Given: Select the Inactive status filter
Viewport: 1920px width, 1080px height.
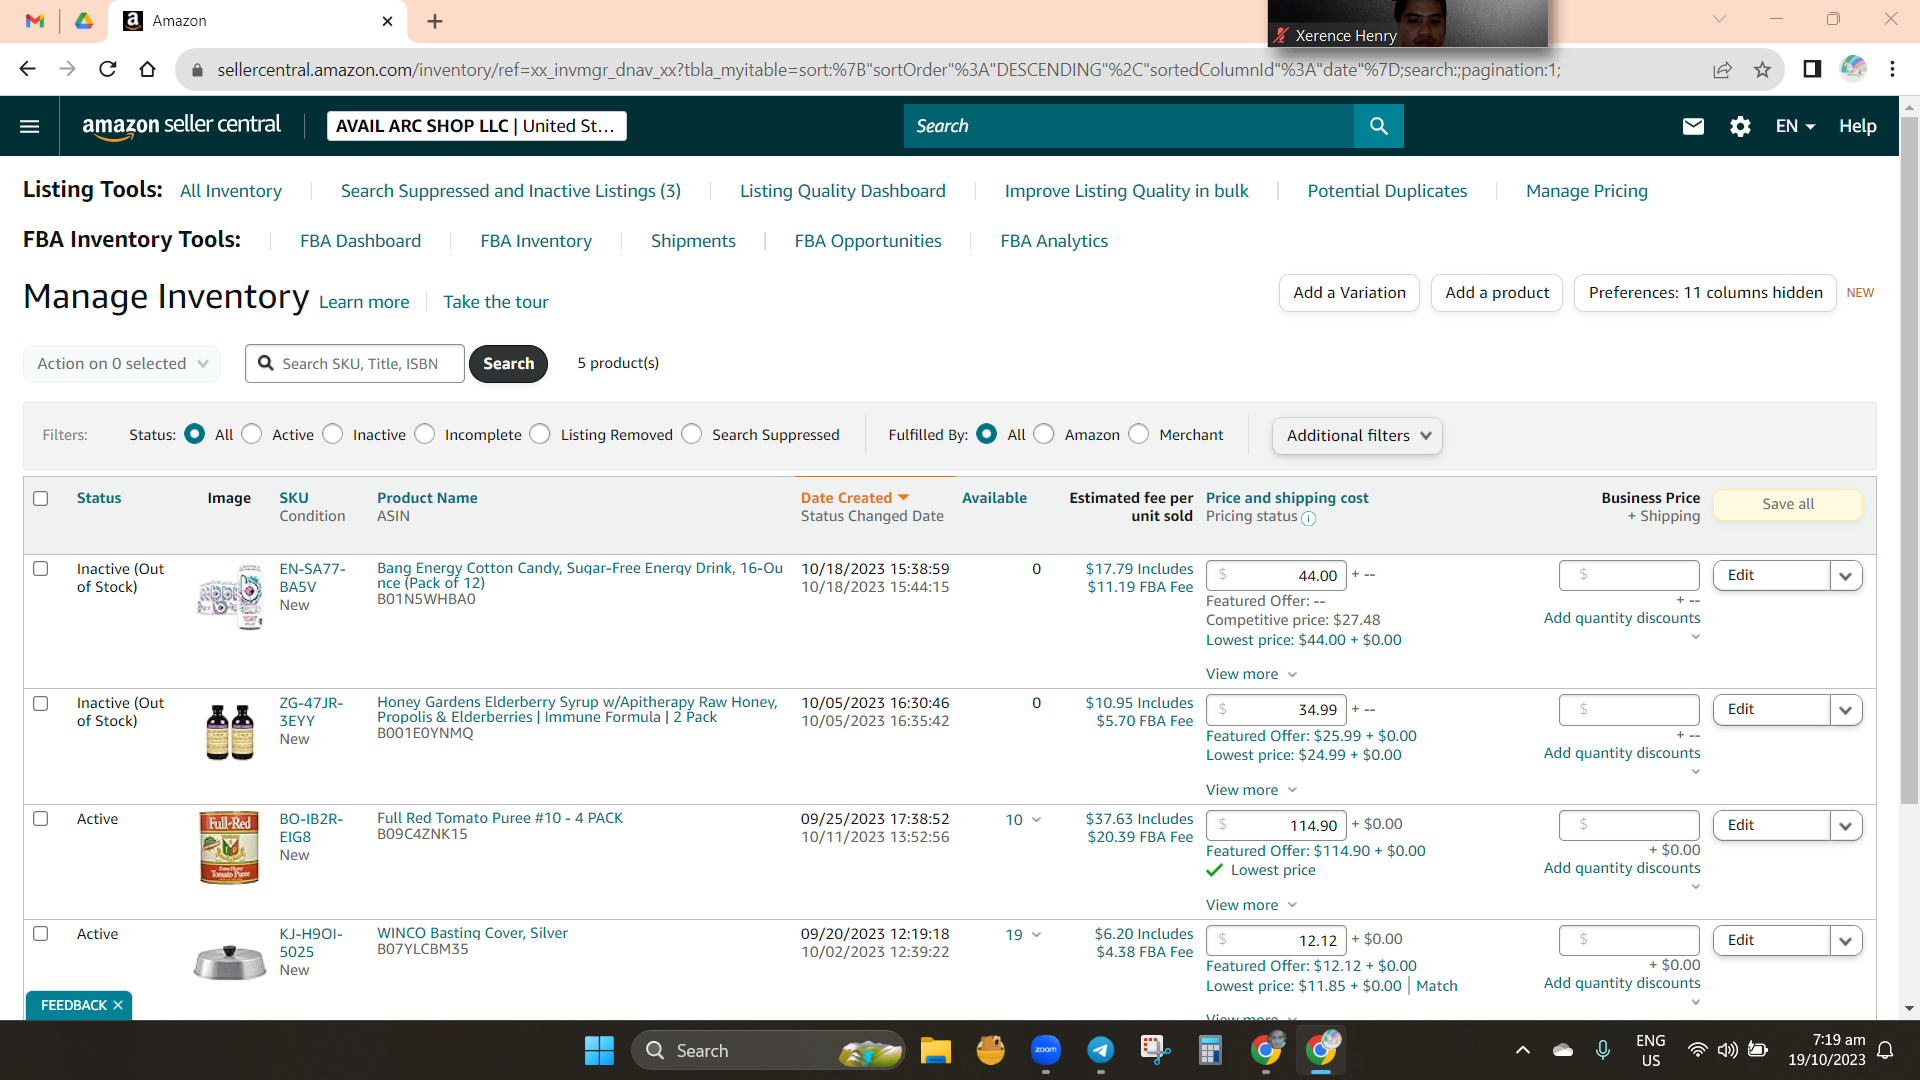Looking at the screenshot, I should [x=333, y=434].
